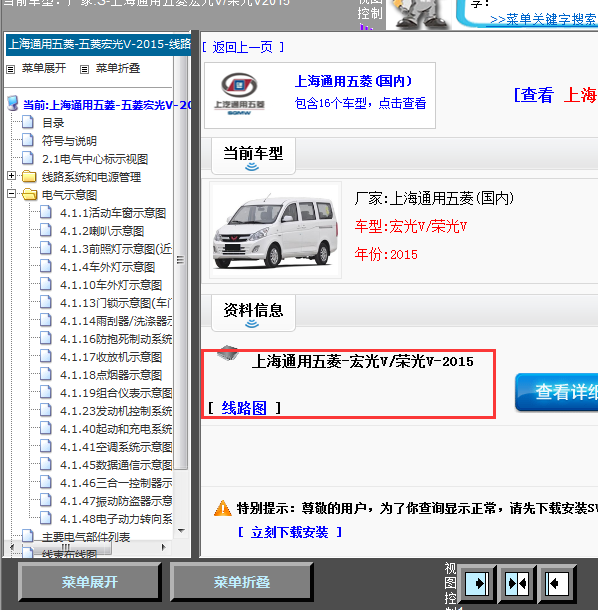Open the 线路图 link
This screenshot has height=610, width=598.
click(244, 408)
